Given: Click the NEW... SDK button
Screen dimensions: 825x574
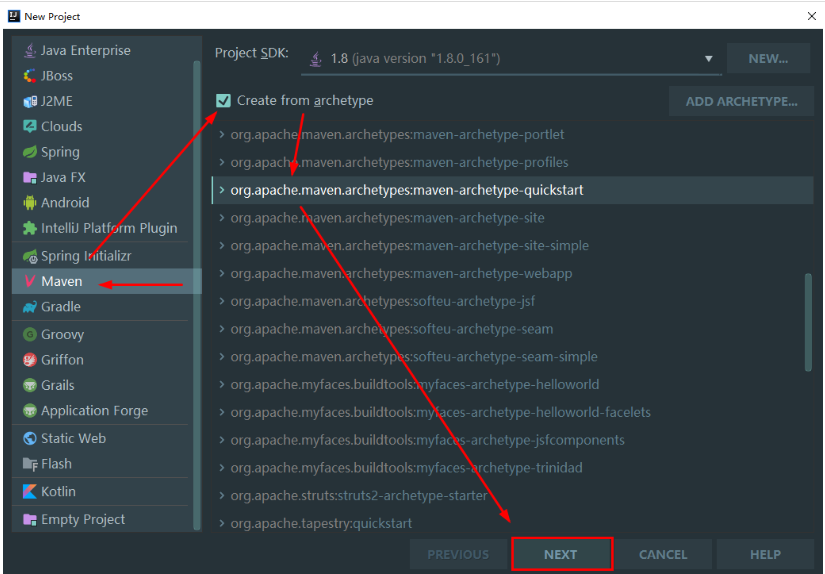Looking at the screenshot, I should (768, 58).
